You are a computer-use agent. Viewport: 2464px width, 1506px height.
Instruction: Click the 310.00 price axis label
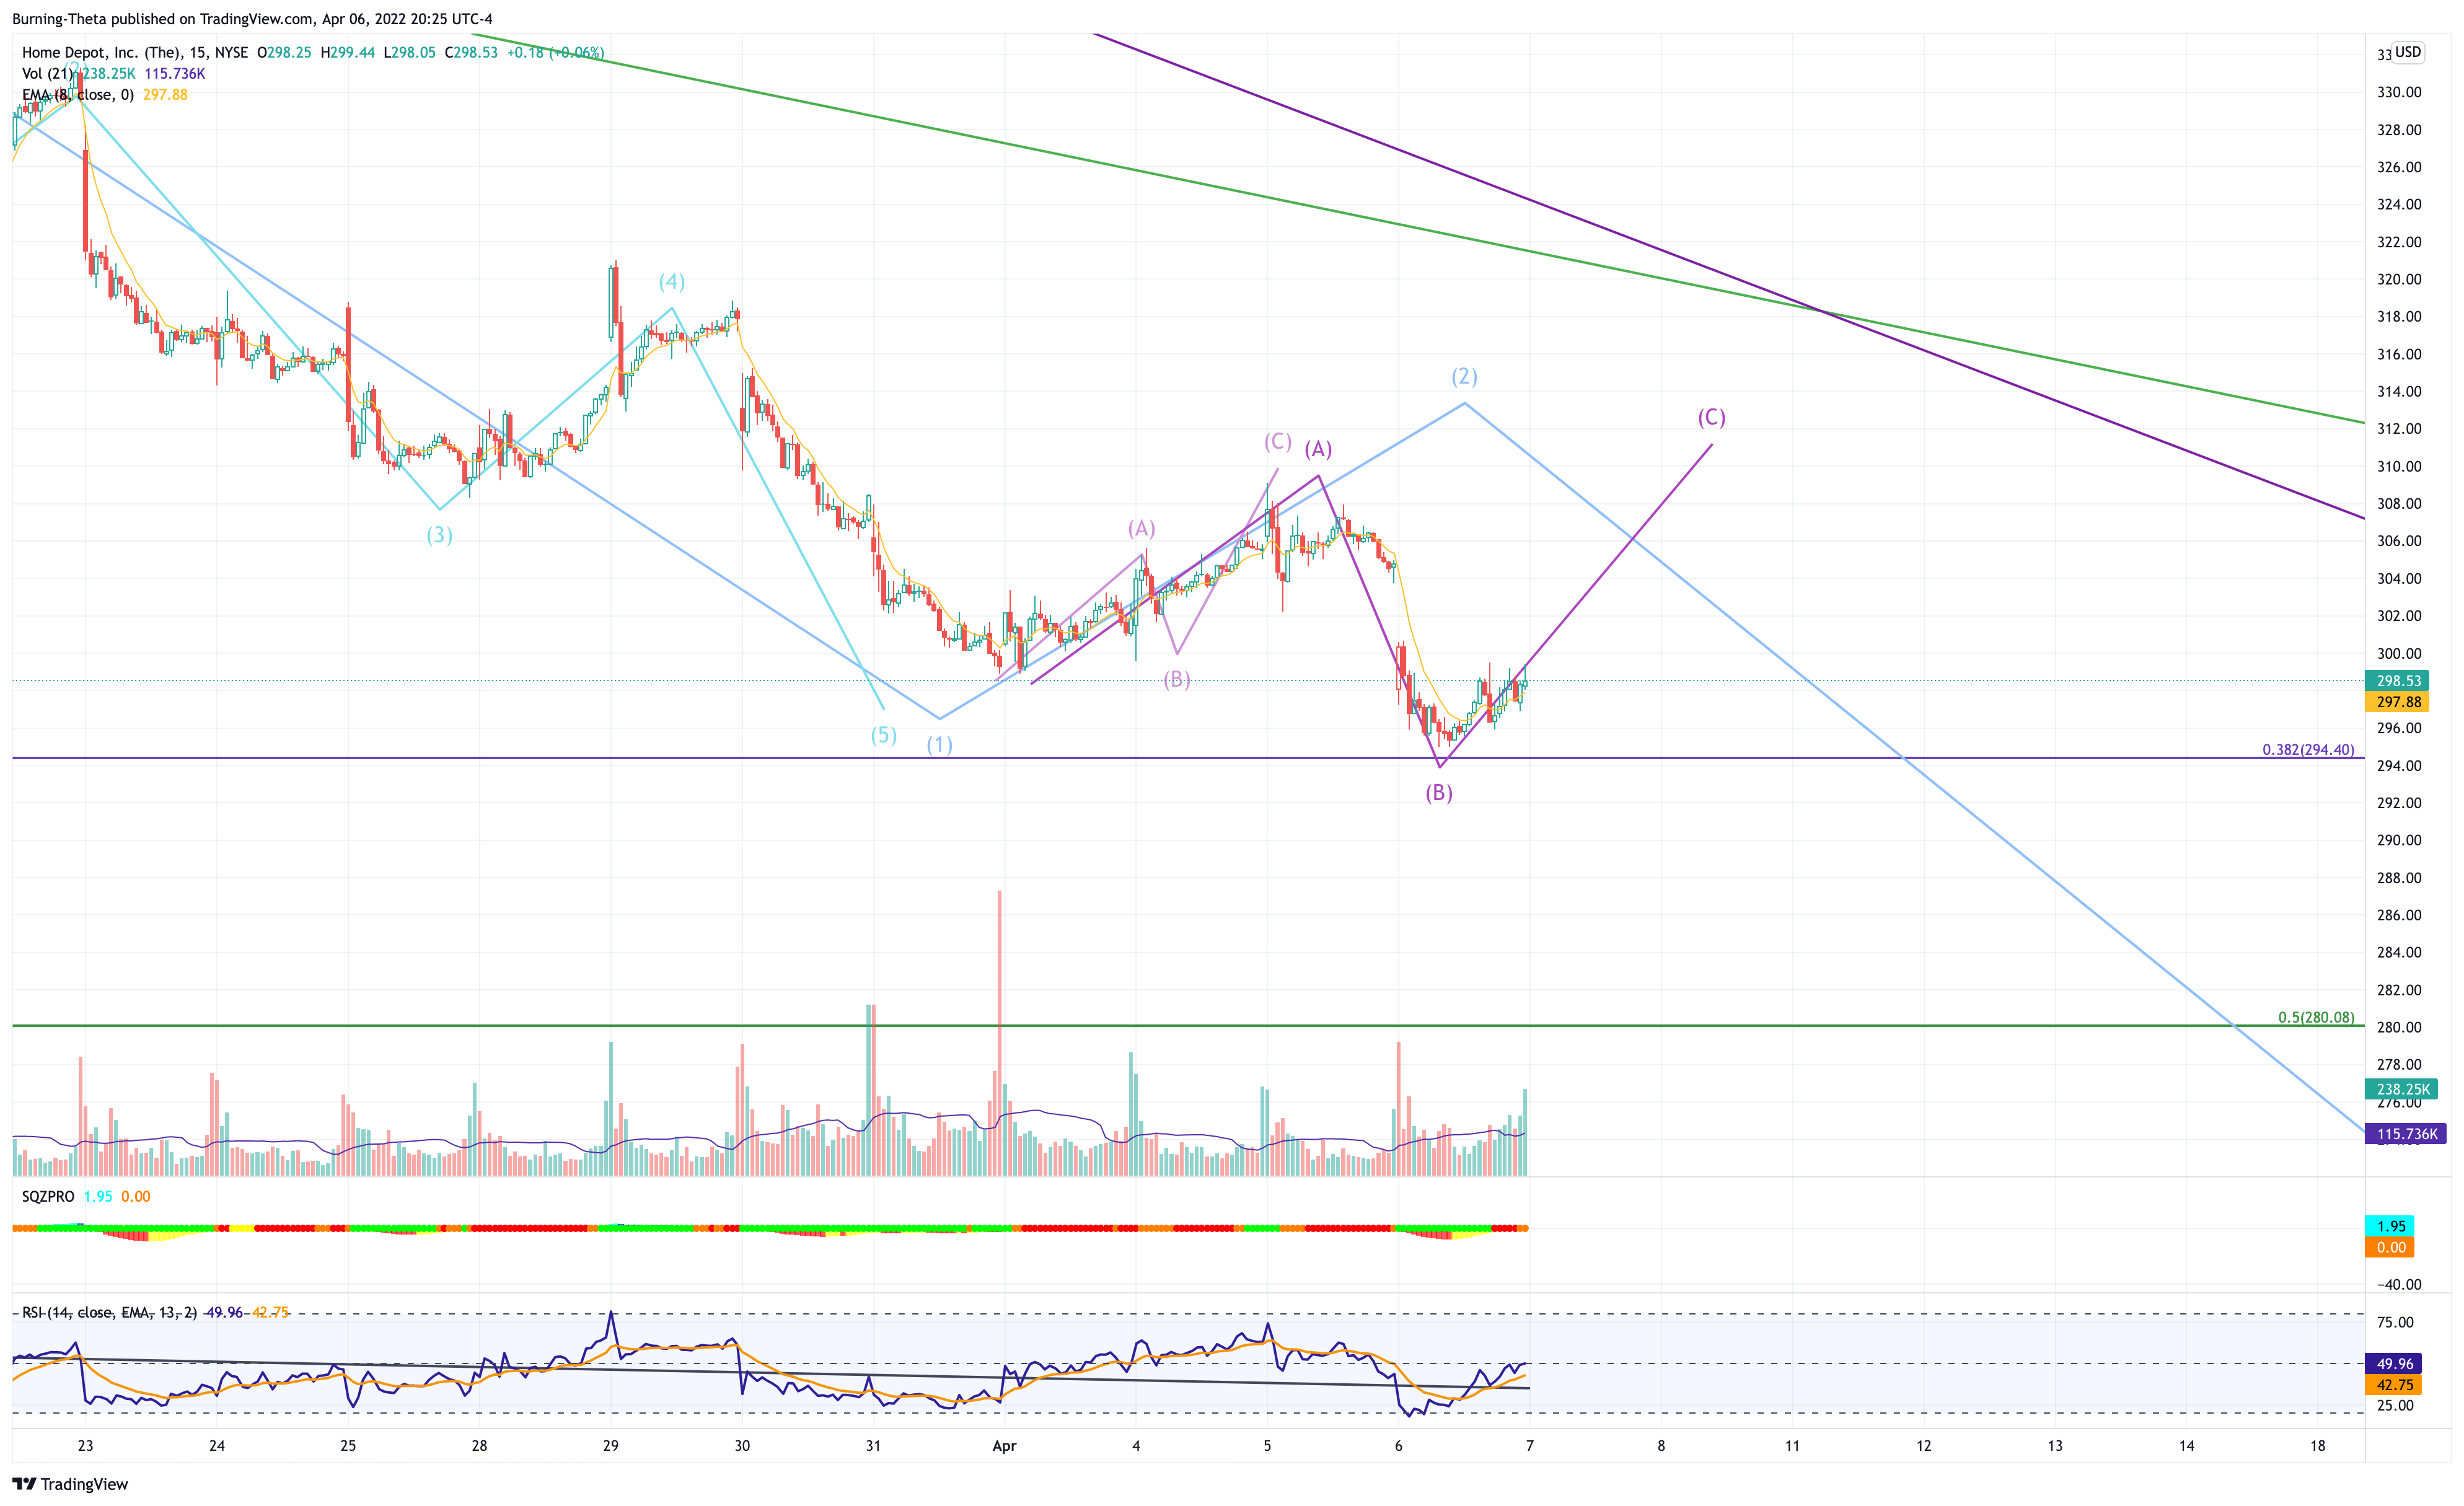coord(2399,466)
